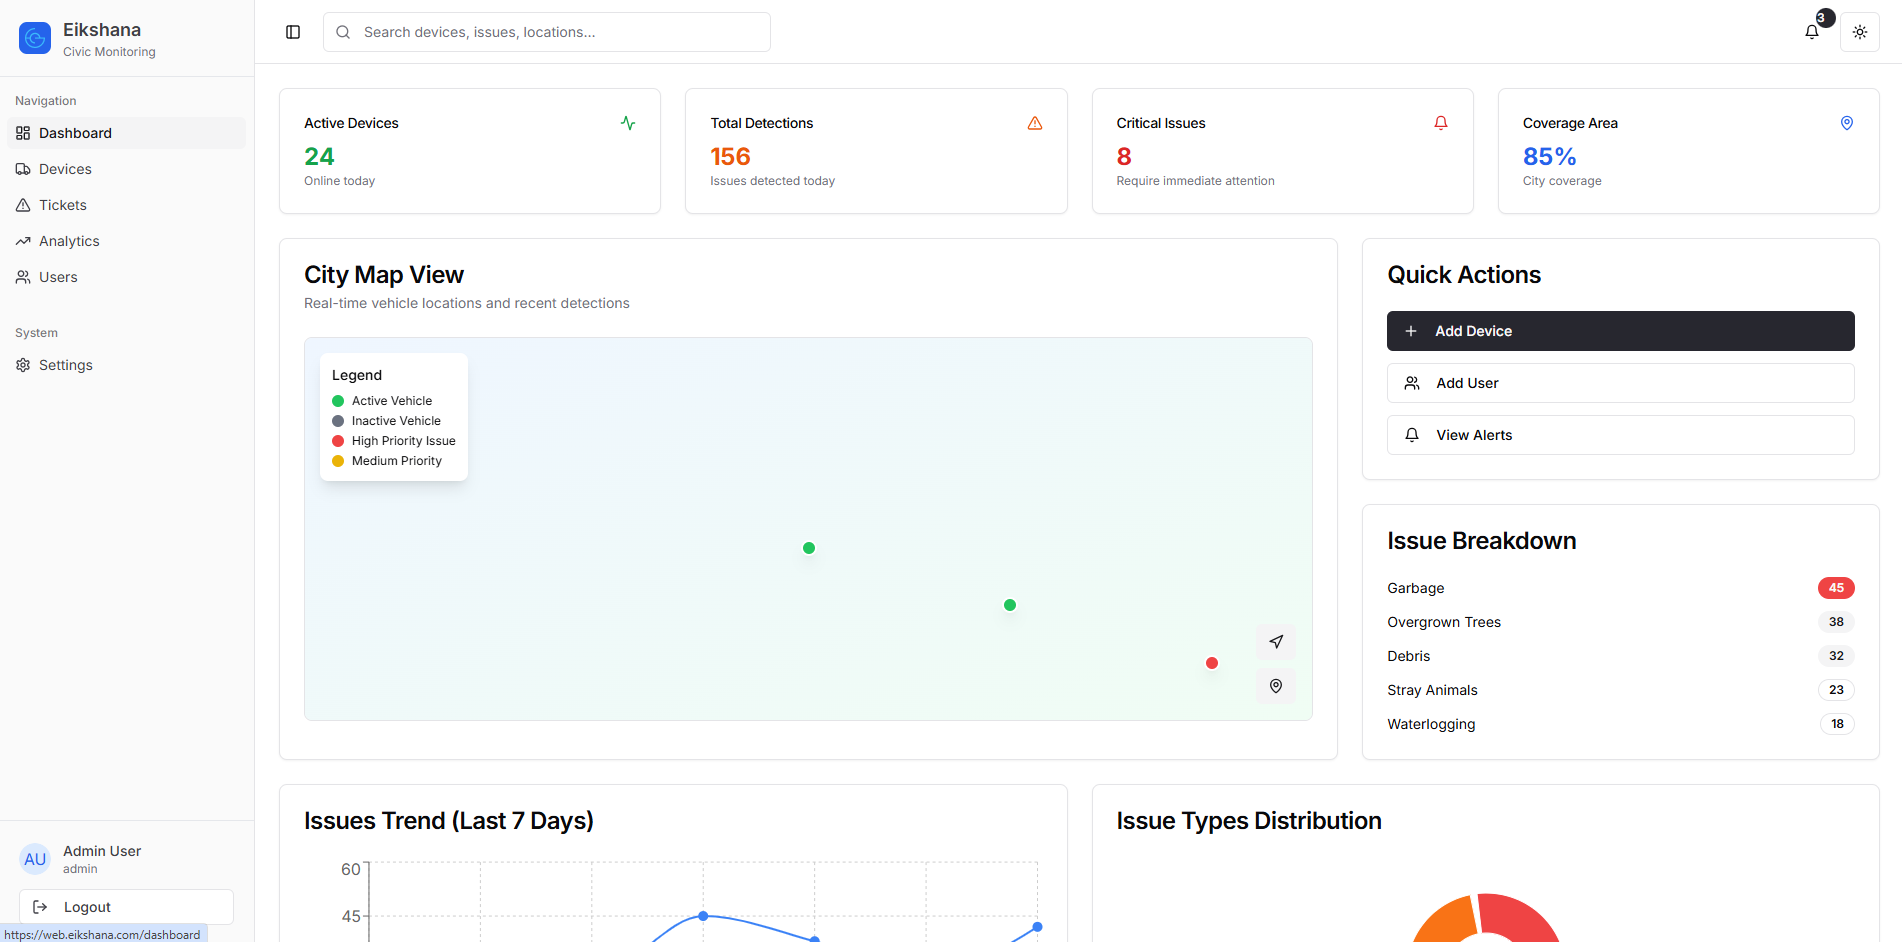Click the Users people icon in sidebar
The image size is (1902, 942).
(23, 277)
